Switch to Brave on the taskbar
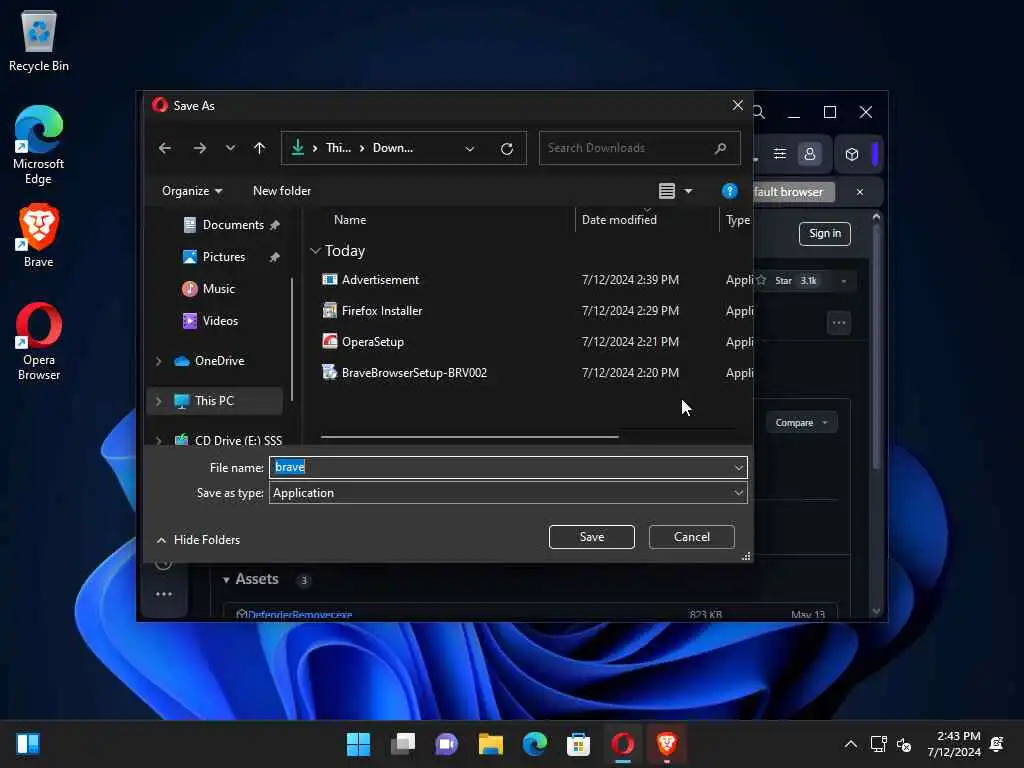Screen dimensions: 1024x768 667,744
